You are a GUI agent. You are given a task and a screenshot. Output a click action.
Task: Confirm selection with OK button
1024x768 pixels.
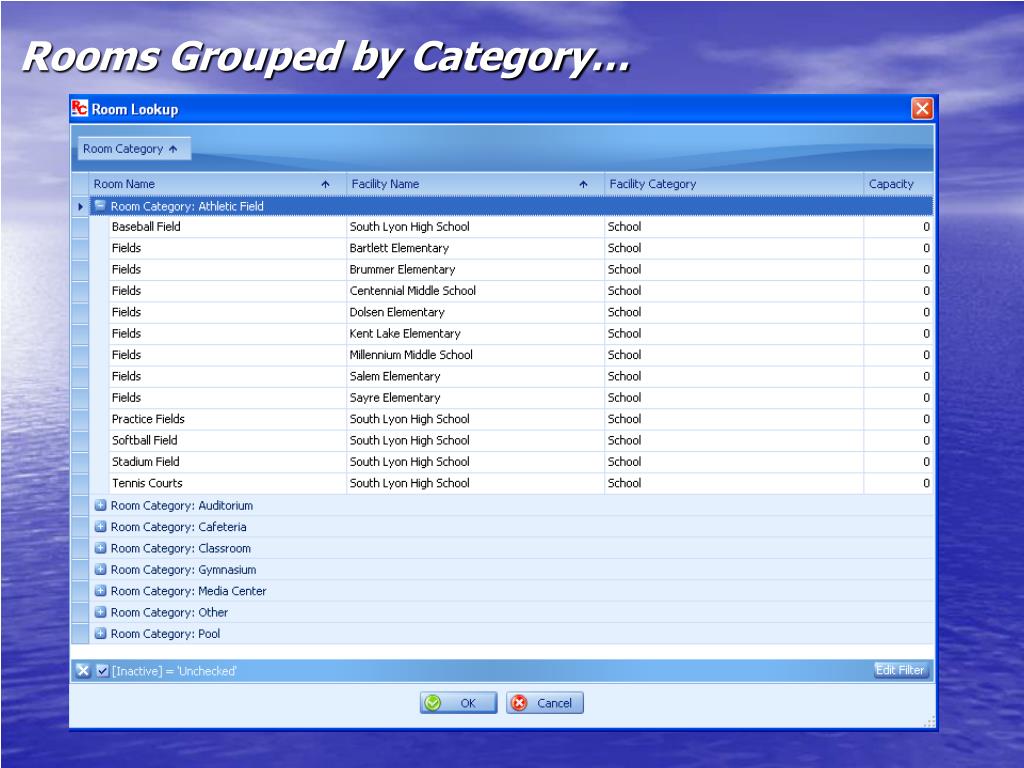458,703
